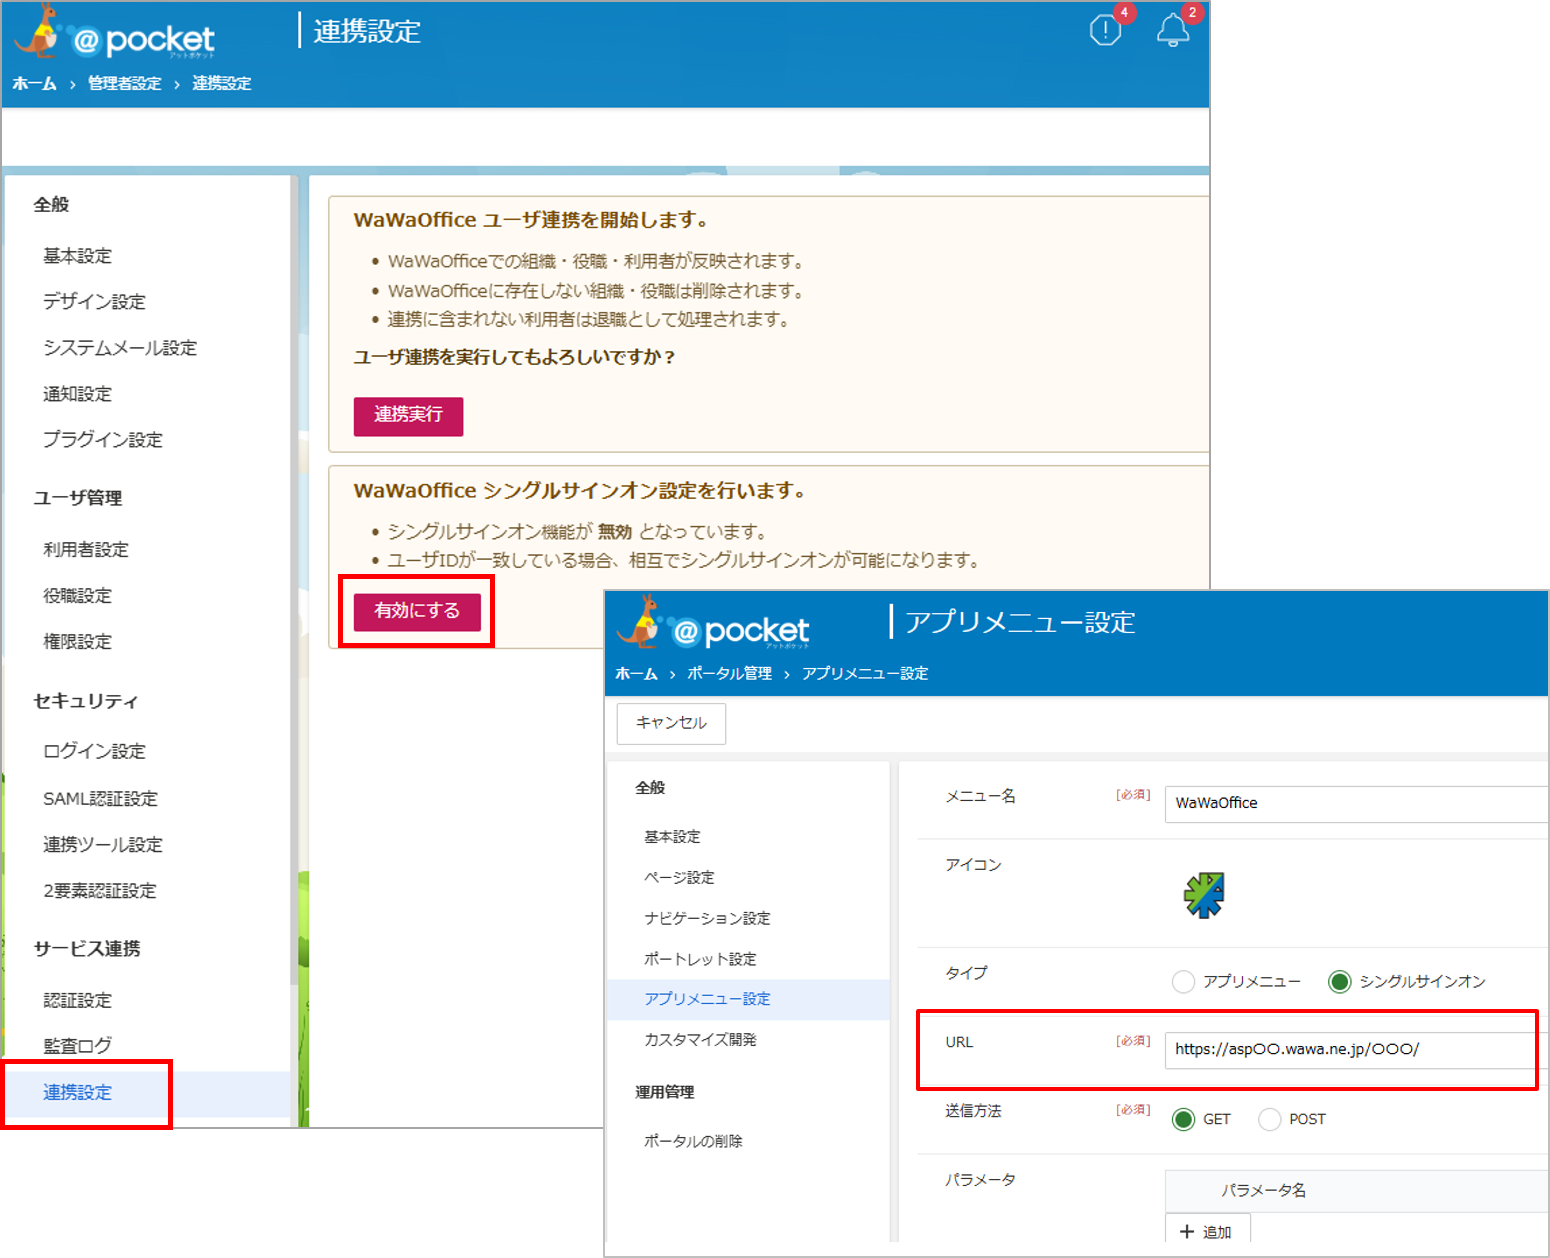Image resolution: width=1550 pixels, height=1258 pixels.
Task: Choose POST as the send method
Action: (x=1269, y=1119)
